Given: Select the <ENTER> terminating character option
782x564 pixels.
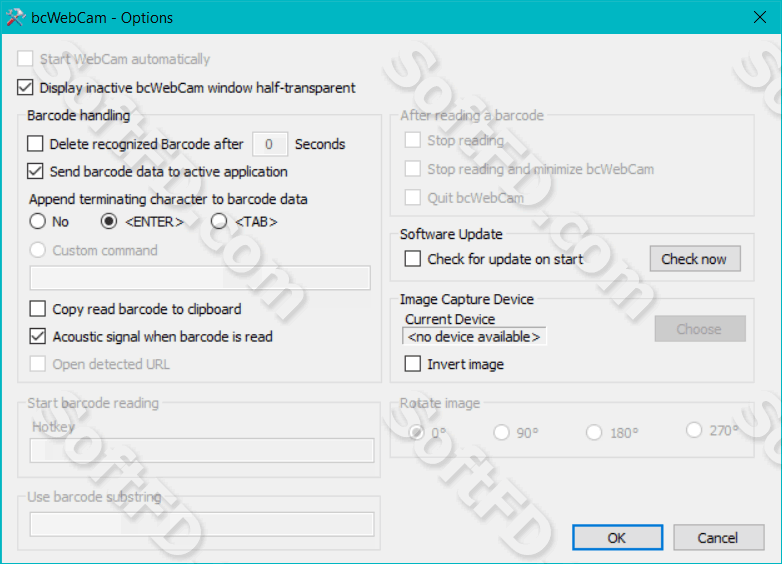Looking at the screenshot, I should tap(109, 221).
